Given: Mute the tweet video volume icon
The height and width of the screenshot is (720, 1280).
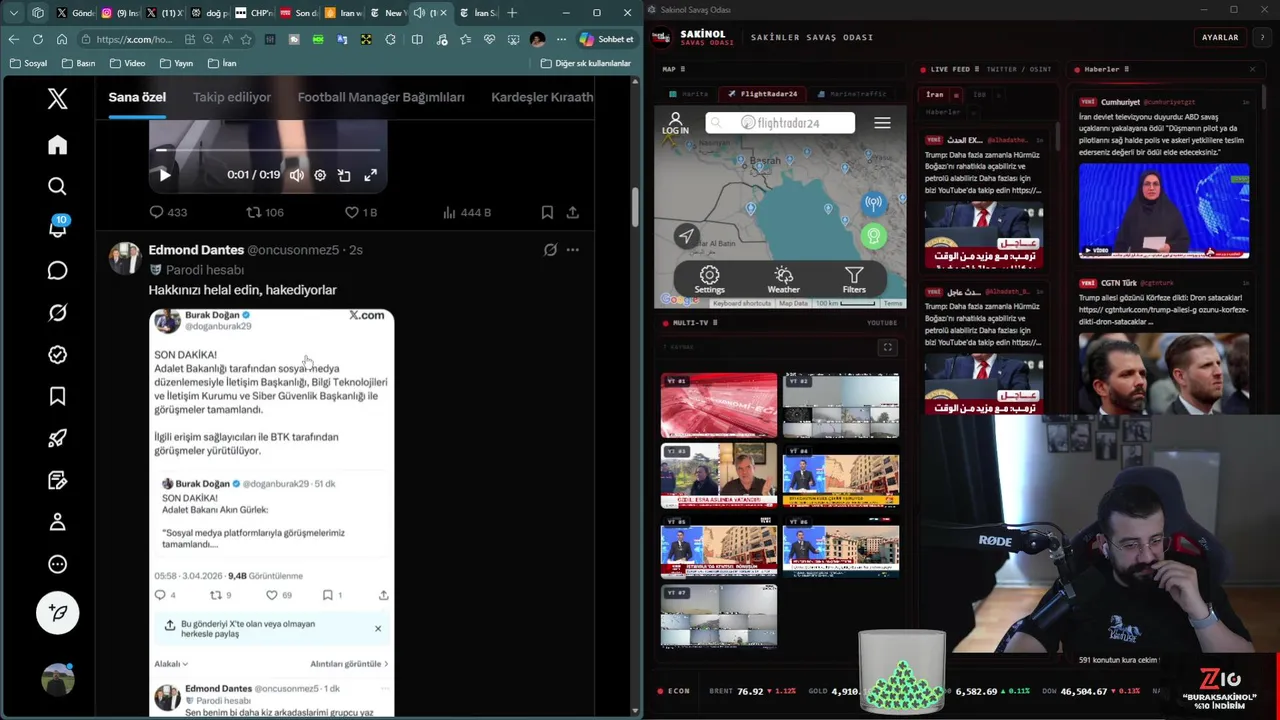Looking at the screenshot, I should (297, 175).
